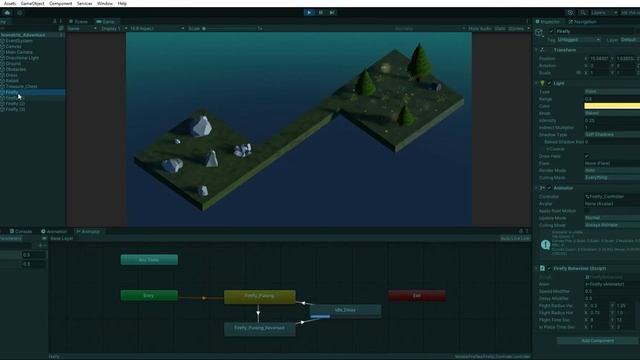
Task: Open the Layer Default dropdown
Action: pos(630,40)
